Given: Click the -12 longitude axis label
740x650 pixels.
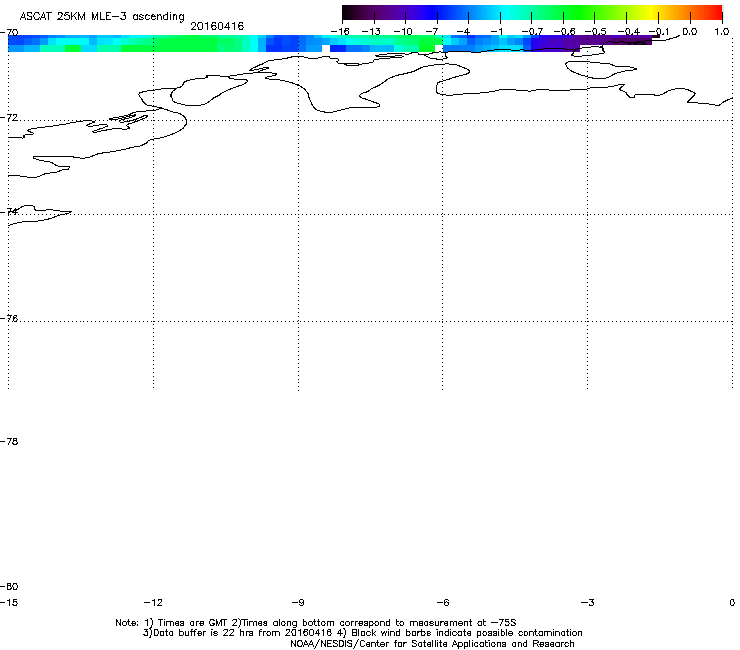Looking at the screenshot, I should [x=153, y=602].
